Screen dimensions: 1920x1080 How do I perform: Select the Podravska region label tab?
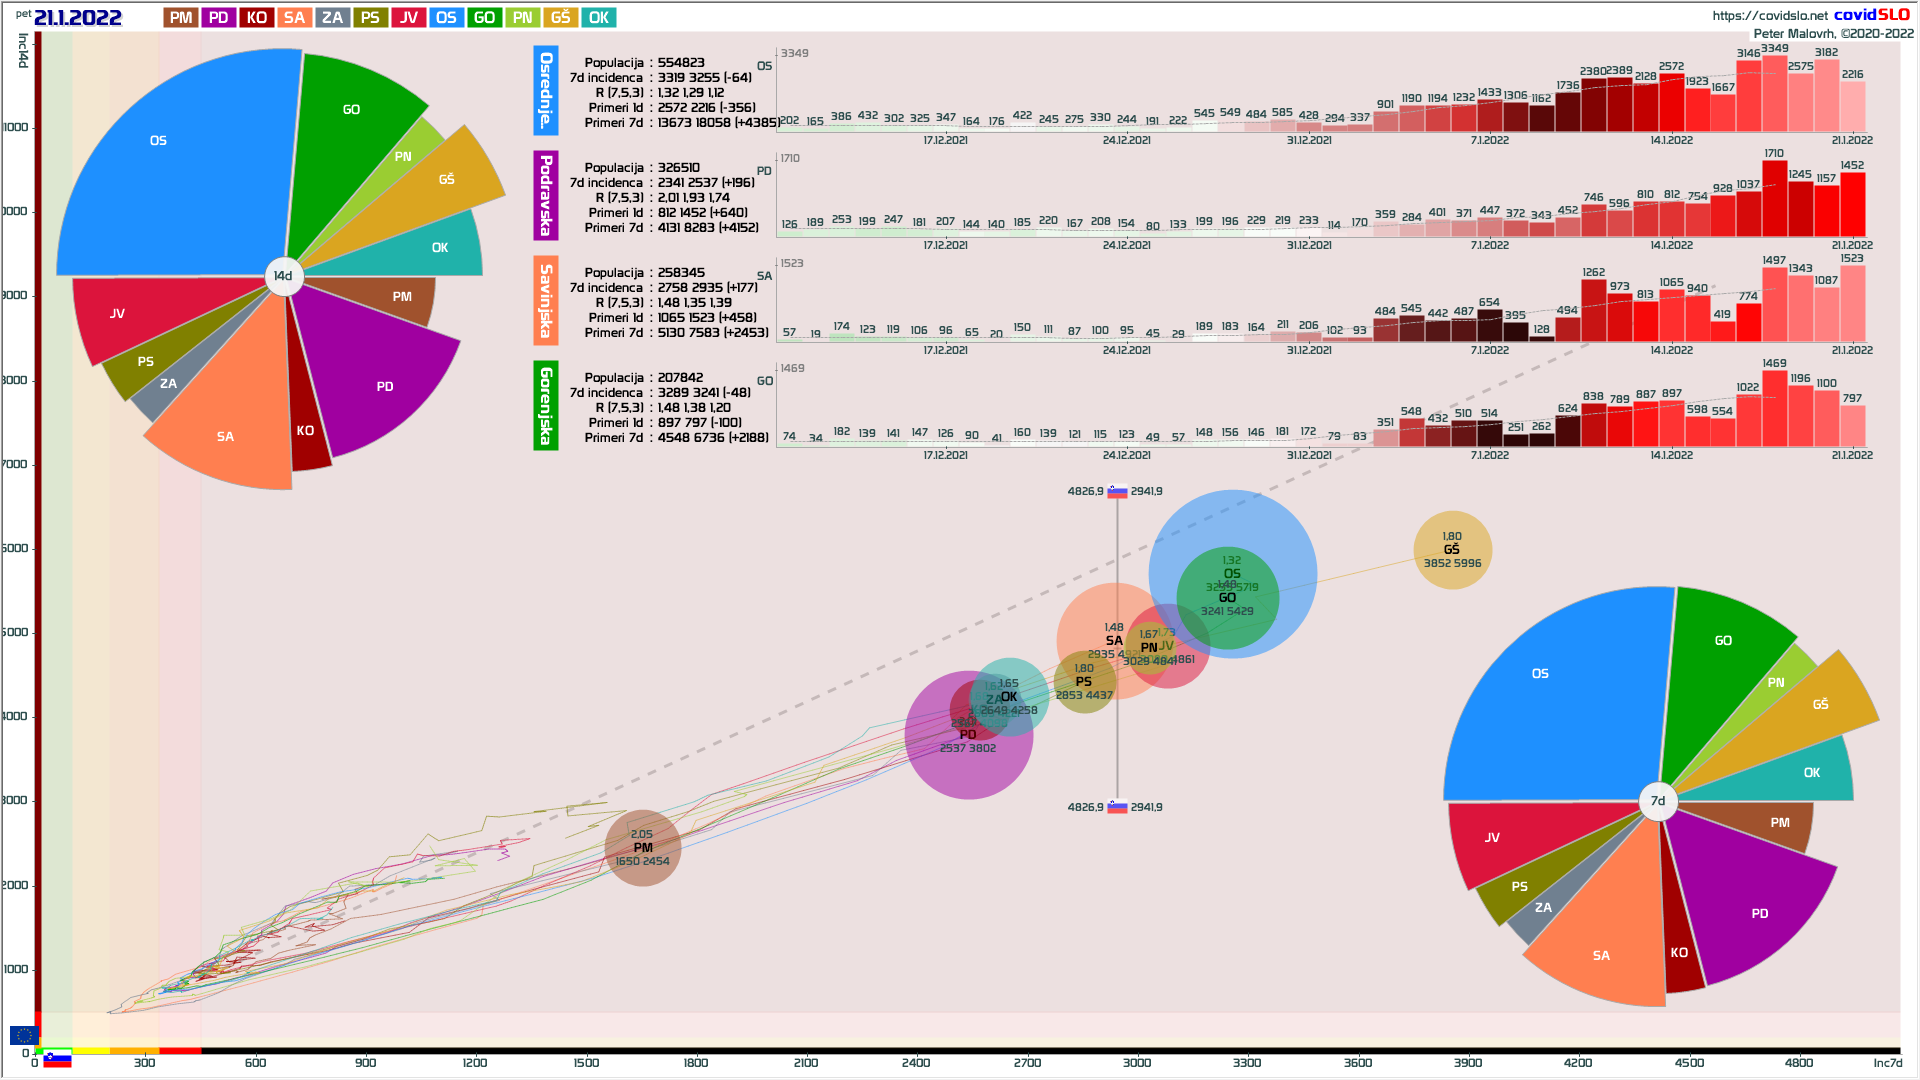546,195
